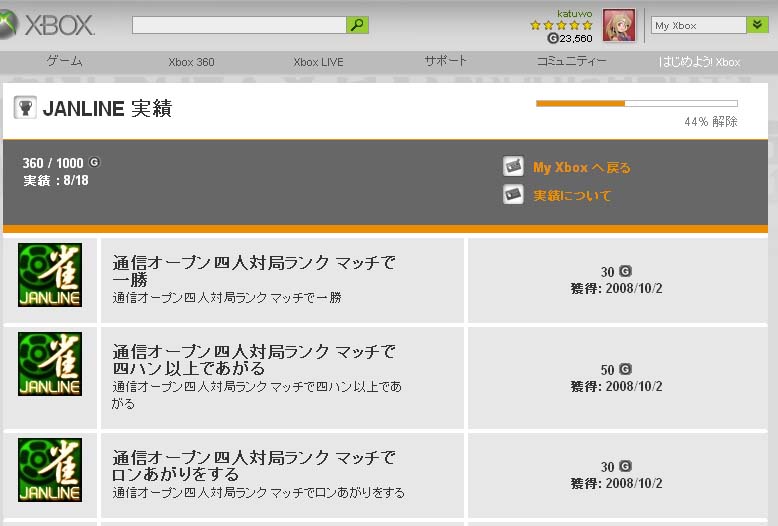Click JANLINE icon for 四ハン以上であがる achievement

click(x=50, y=364)
